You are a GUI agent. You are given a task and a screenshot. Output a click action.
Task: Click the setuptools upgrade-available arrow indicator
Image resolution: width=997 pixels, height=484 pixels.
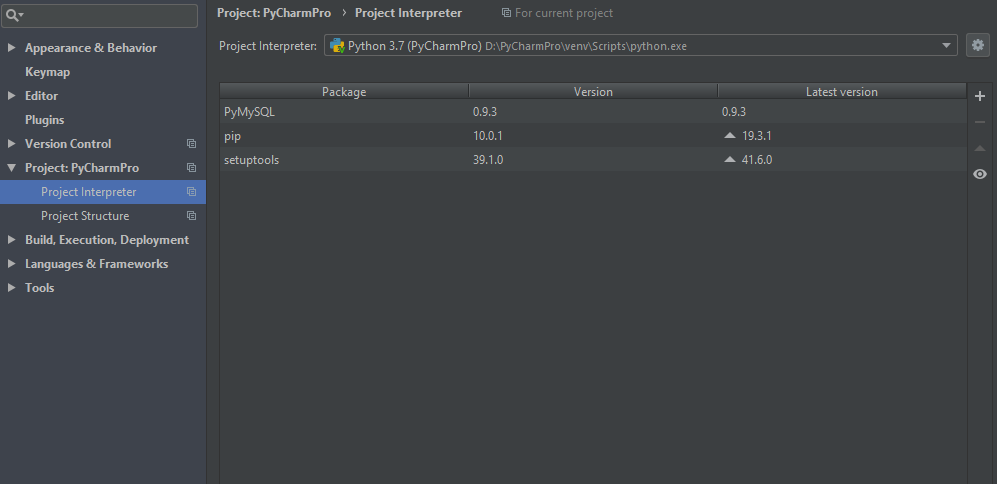tap(730, 160)
